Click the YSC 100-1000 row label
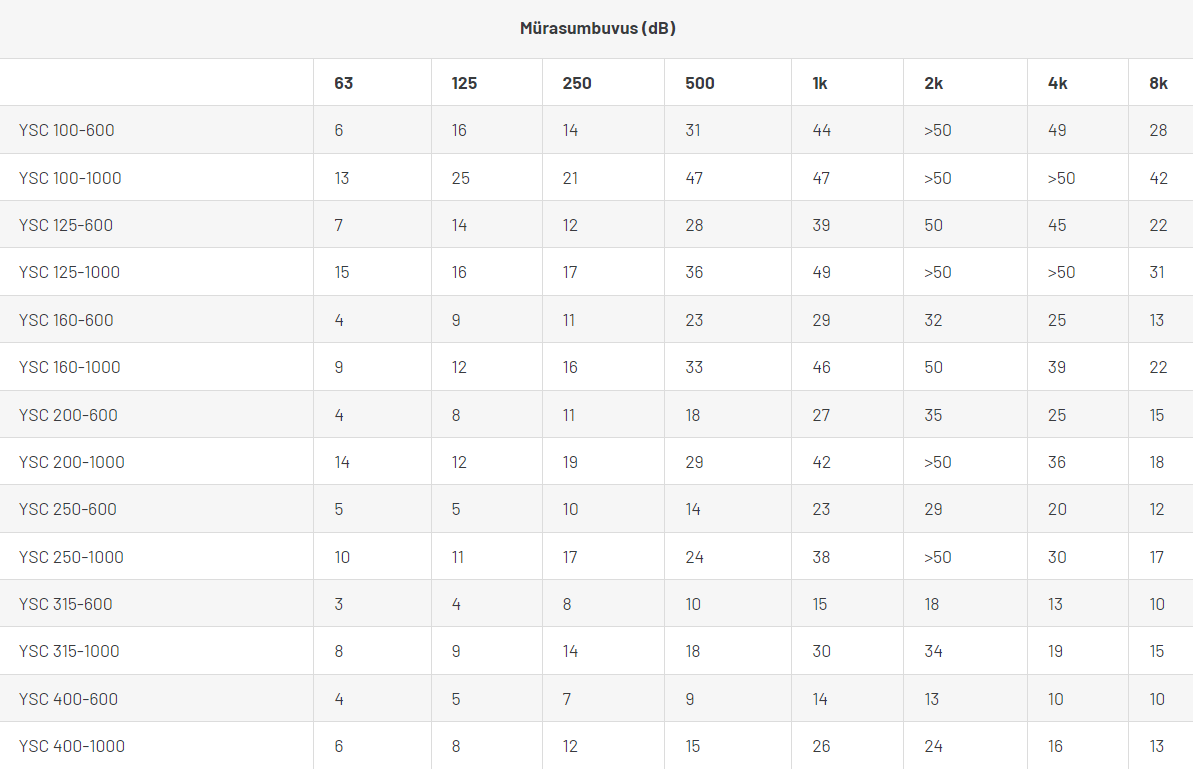The image size is (1193, 769). click(x=70, y=178)
